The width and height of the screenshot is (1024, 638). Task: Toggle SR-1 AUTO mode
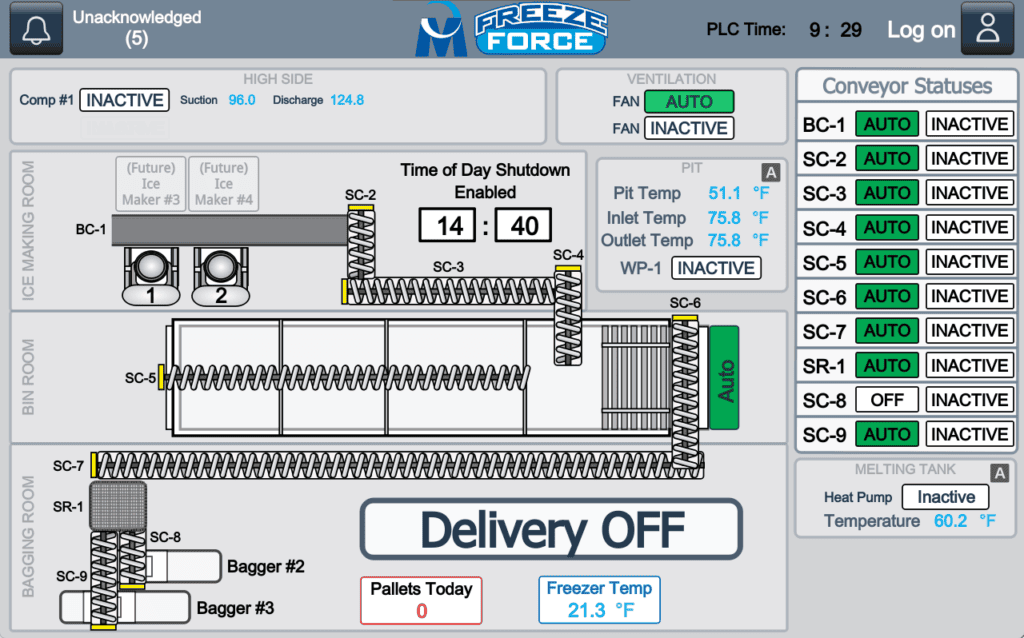[x=887, y=365]
